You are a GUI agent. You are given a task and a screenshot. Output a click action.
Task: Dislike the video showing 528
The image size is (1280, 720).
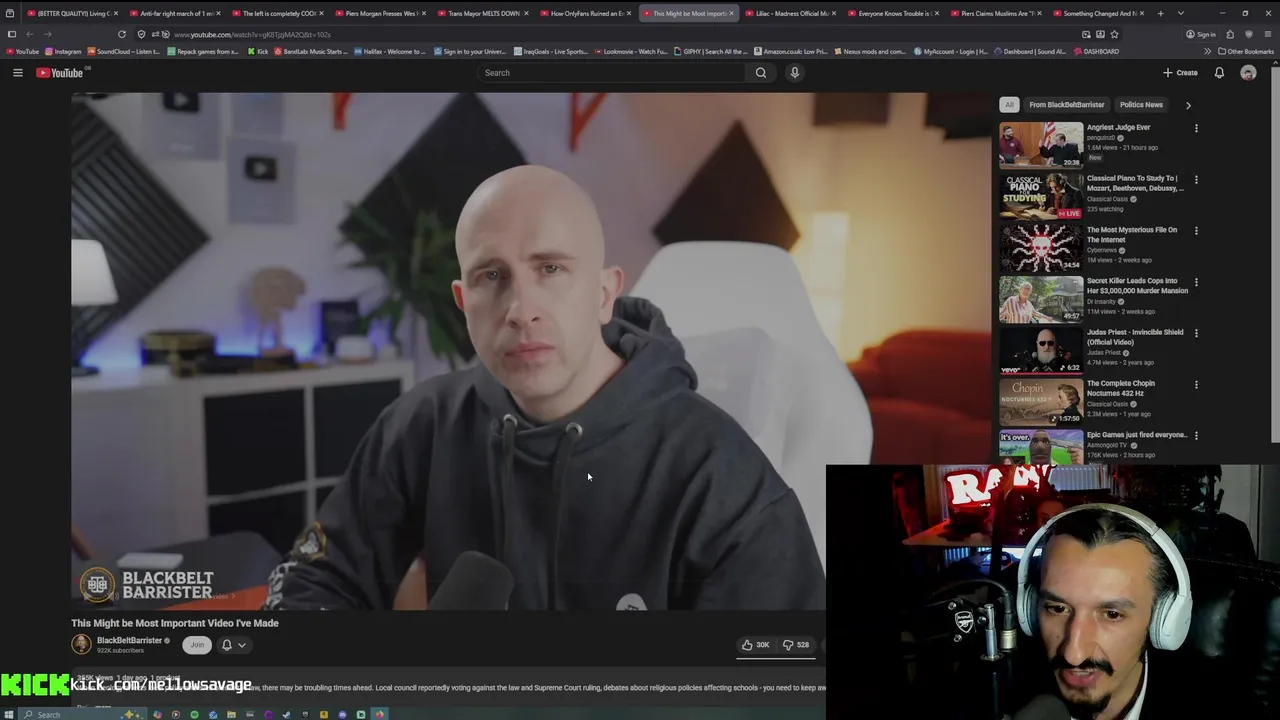coord(796,645)
